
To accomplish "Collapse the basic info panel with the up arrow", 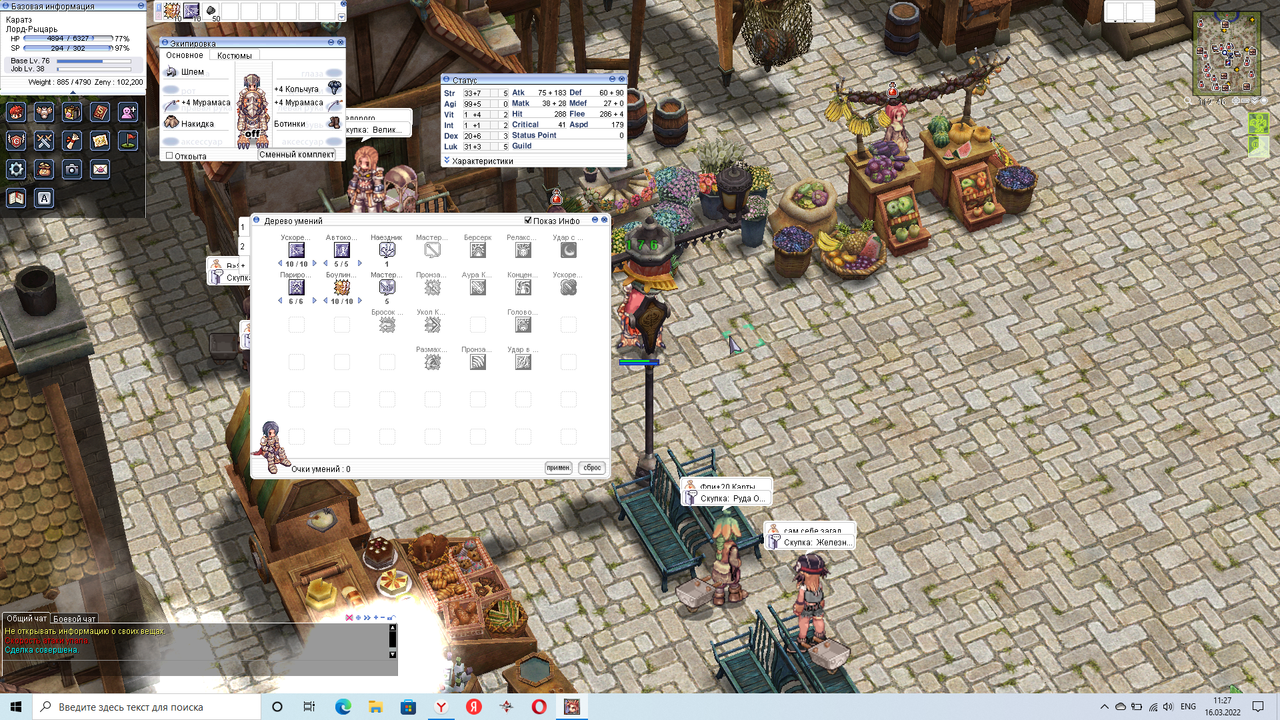I will click(x=72, y=92).
